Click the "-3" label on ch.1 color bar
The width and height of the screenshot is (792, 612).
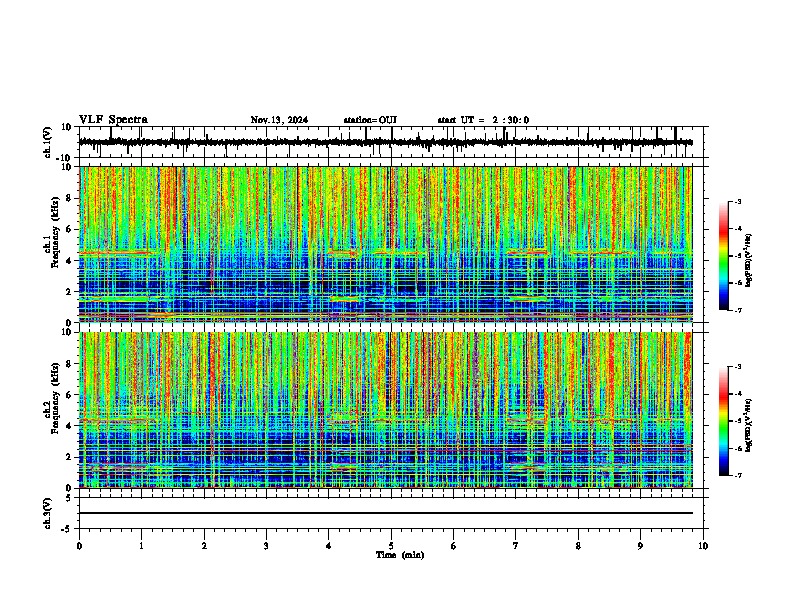(x=738, y=201)
